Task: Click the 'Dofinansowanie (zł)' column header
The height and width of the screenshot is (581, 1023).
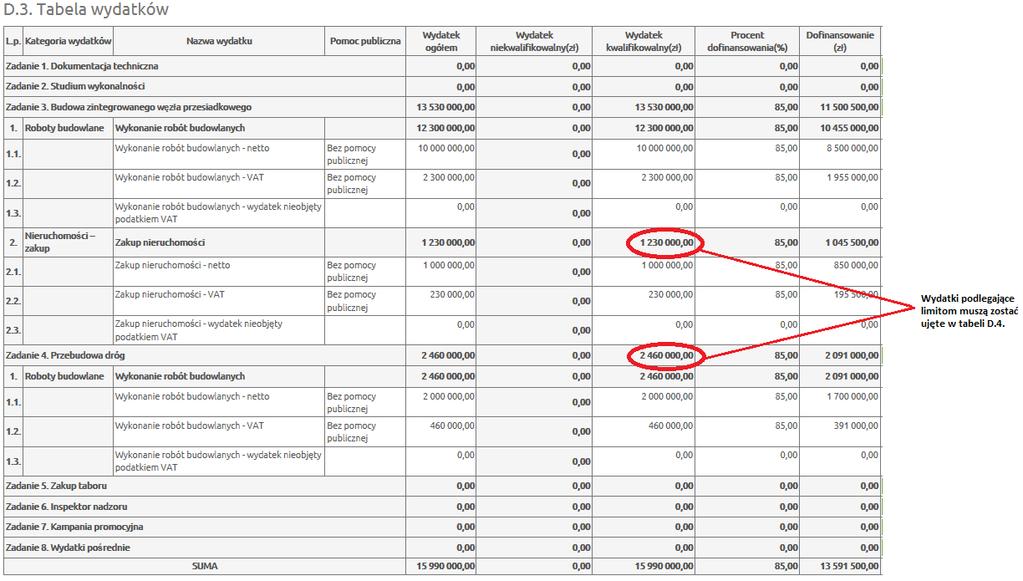Action: 840,41
